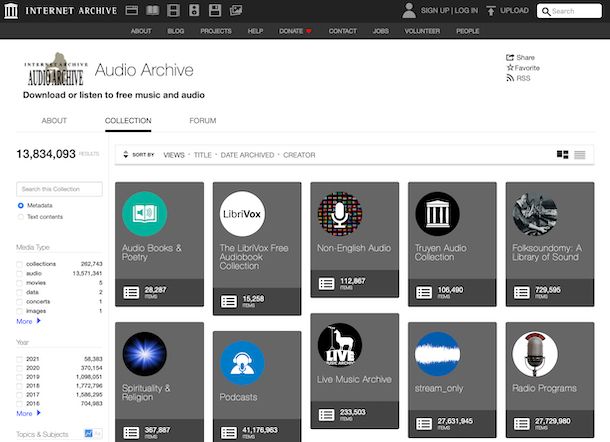Click the user avatar icon
610x442 pixels.
409,11
